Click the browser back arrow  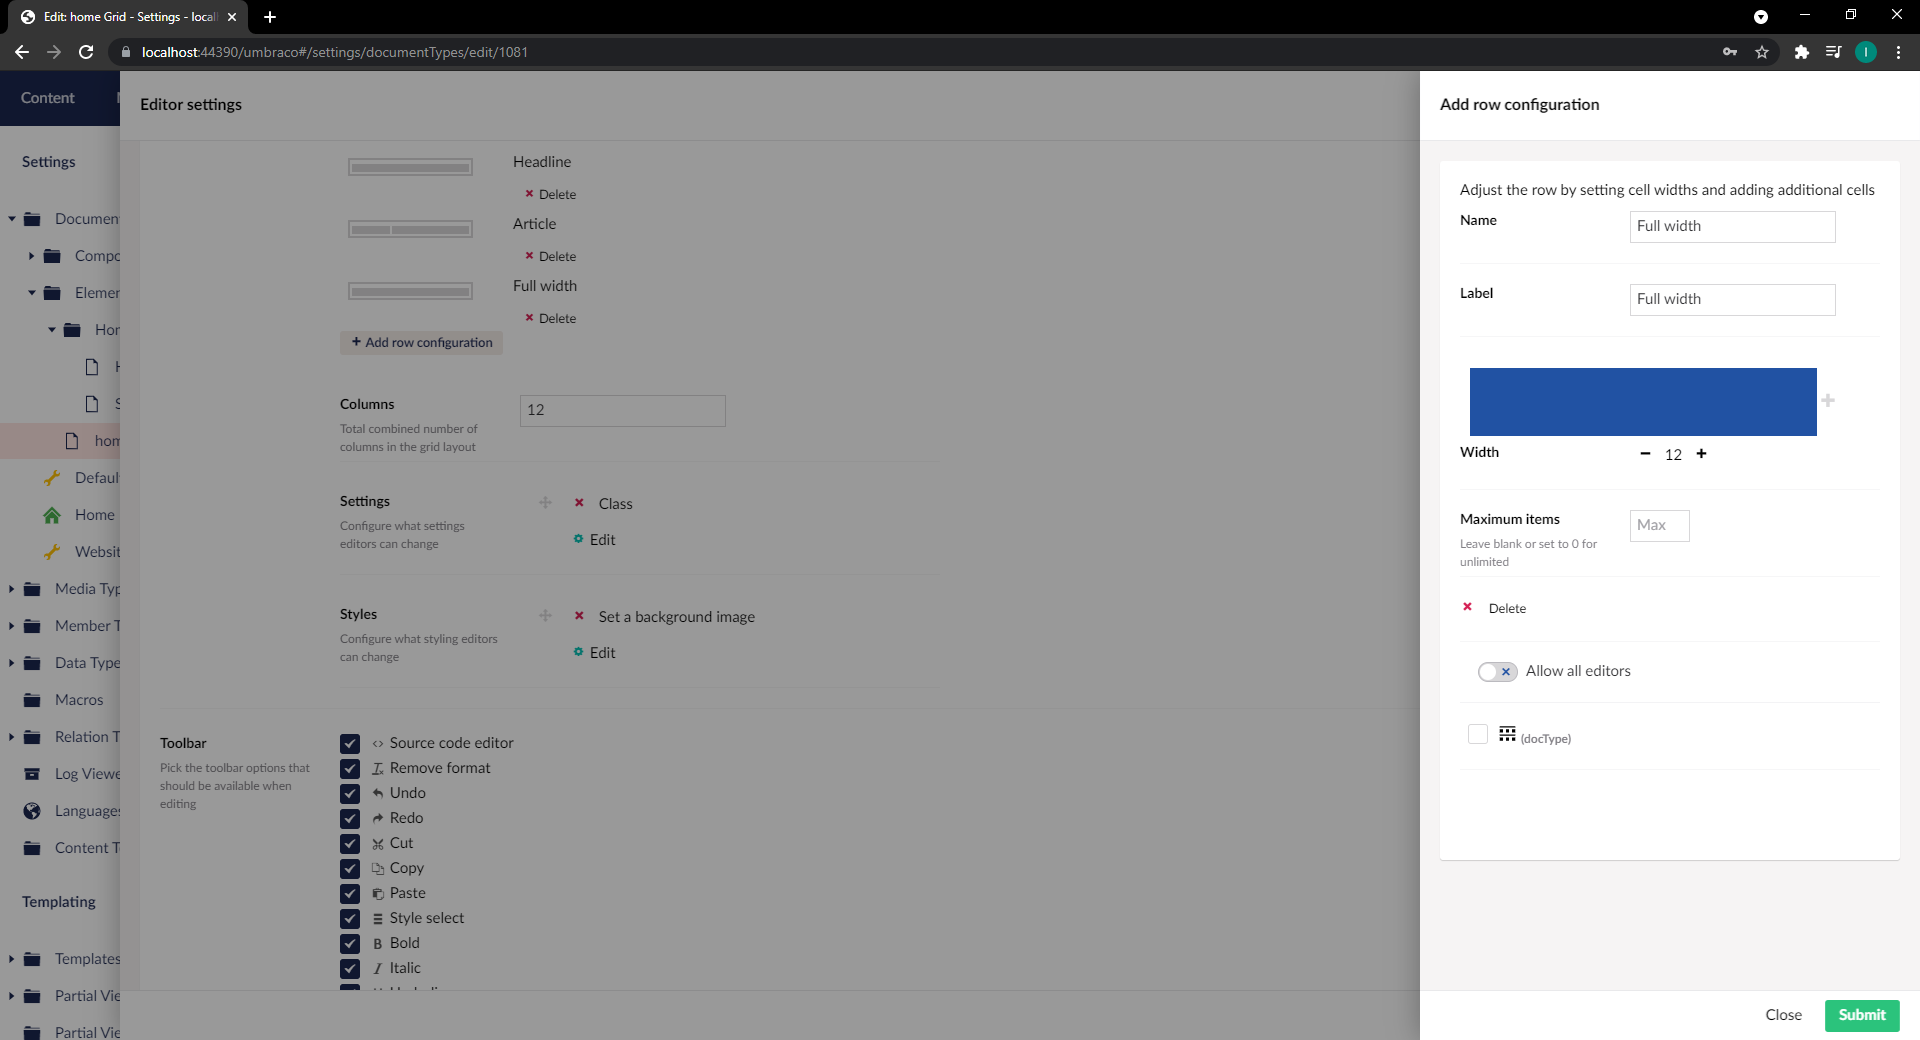pos(22,52)
